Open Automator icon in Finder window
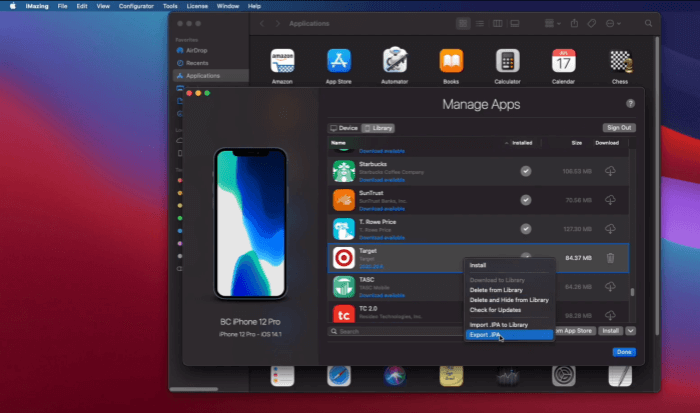Image resolution: width=700 pixels, height=413 pixels. click(x=395, y=61)
